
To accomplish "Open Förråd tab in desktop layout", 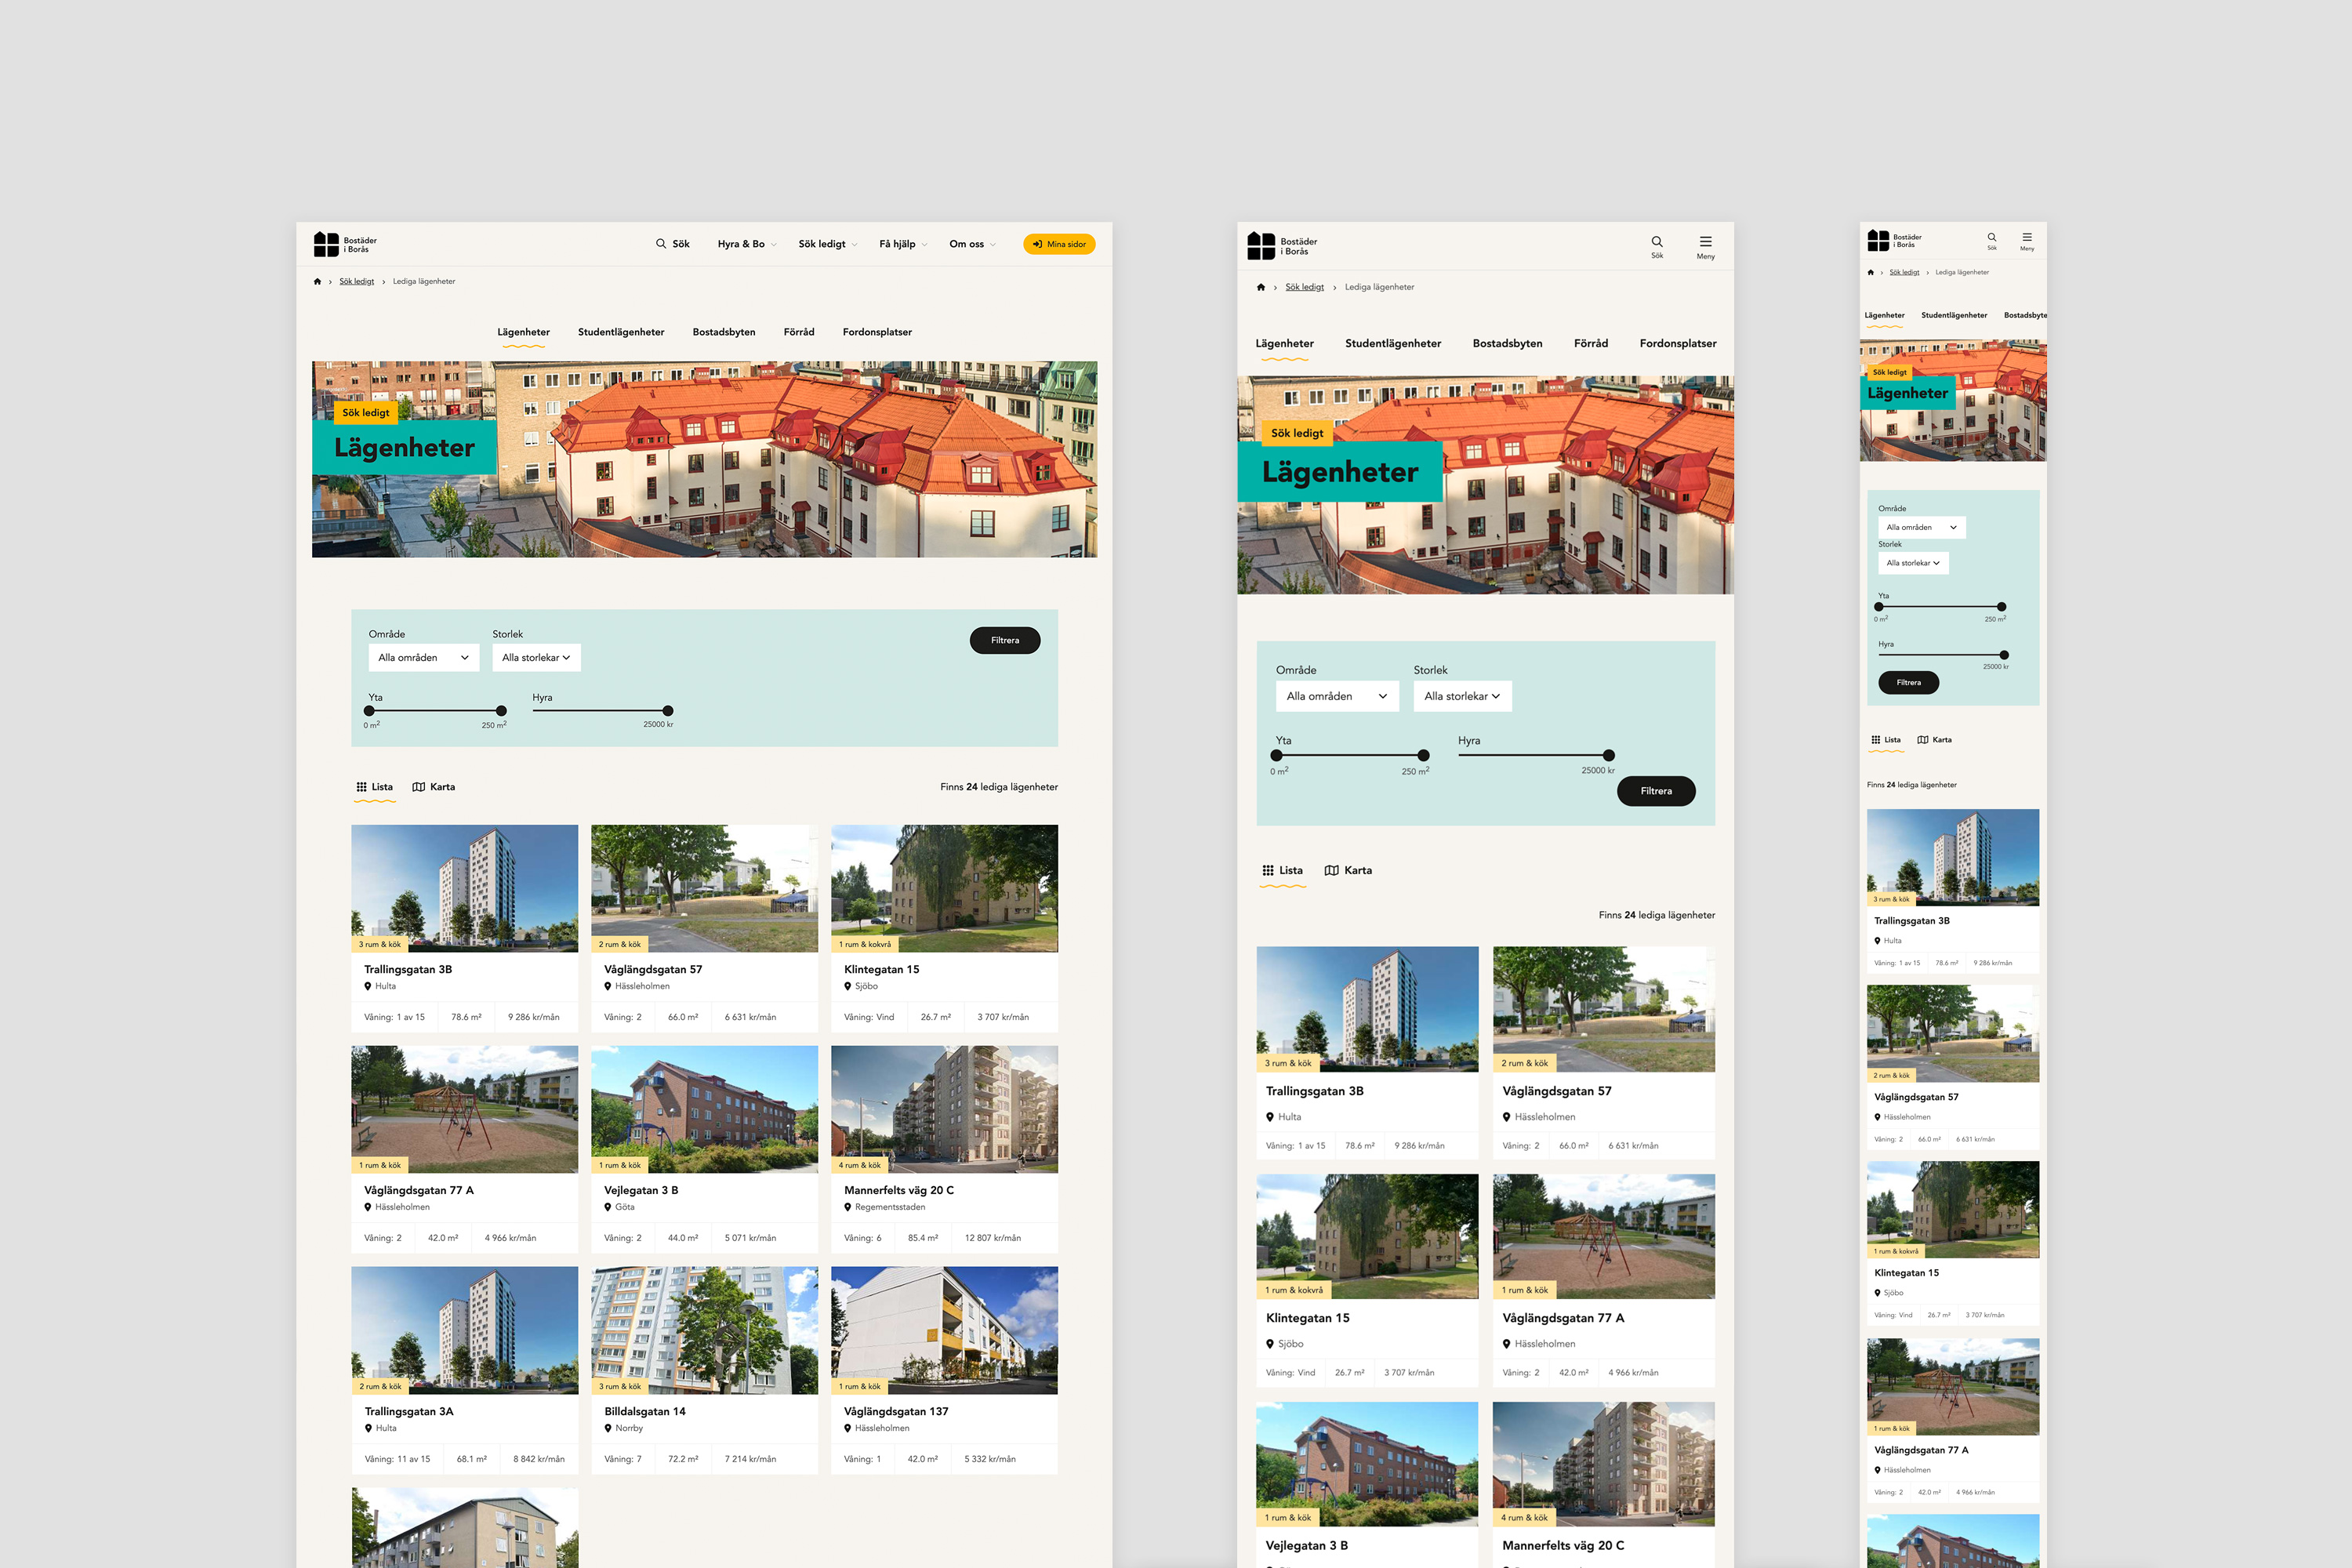I will pos(799,332).
